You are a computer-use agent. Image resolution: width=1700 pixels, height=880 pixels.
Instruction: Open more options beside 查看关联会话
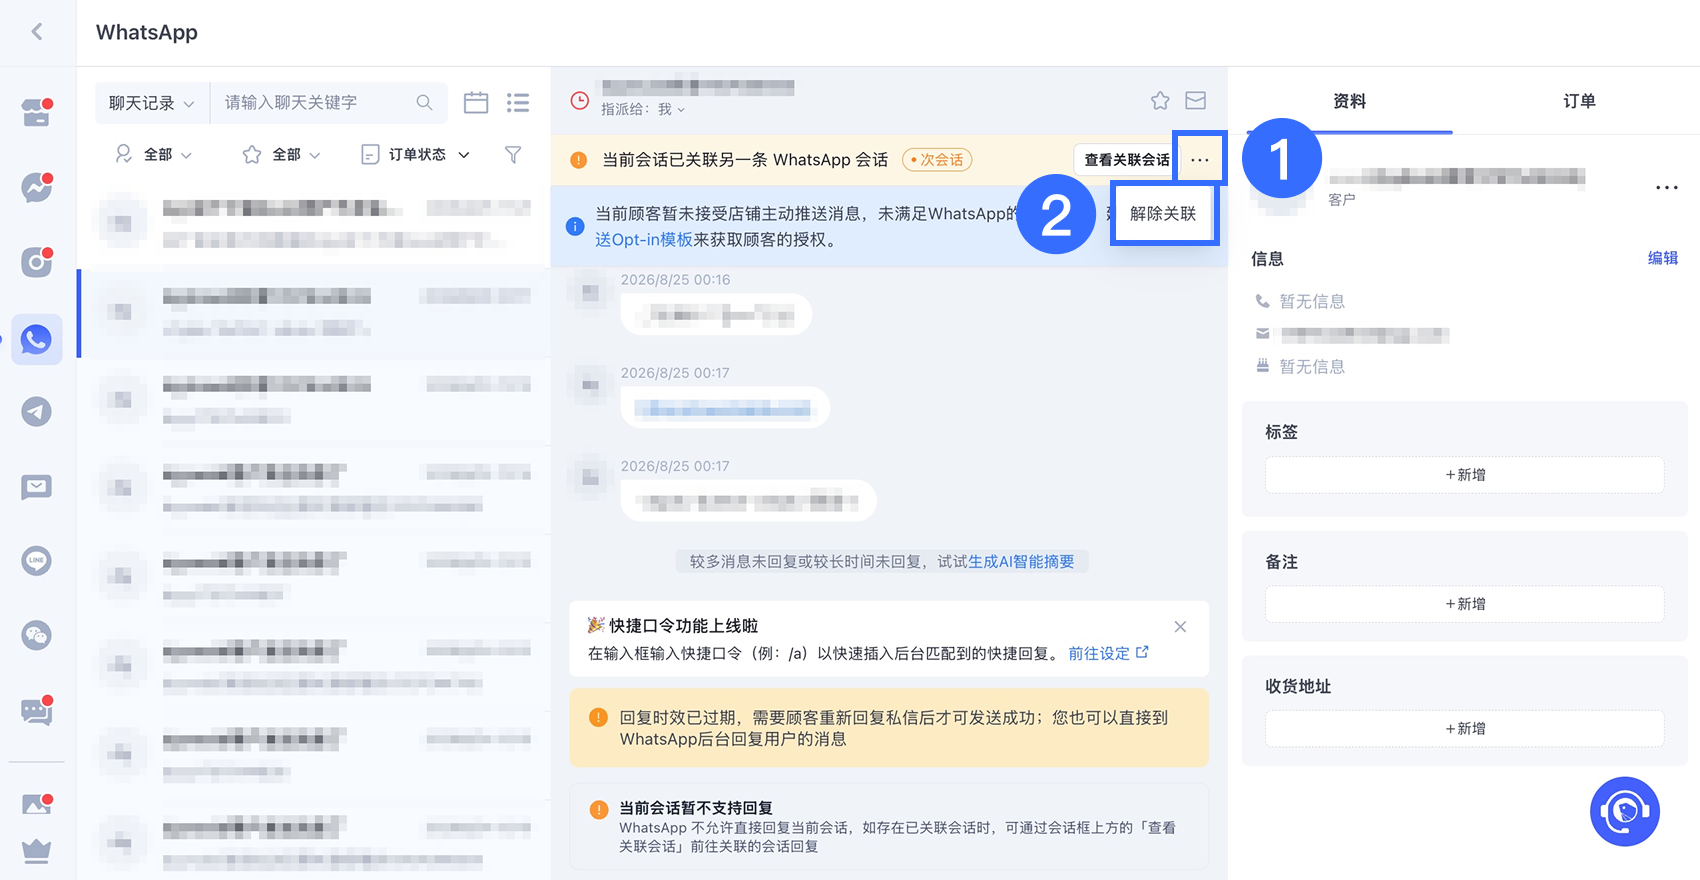[1200, 159]
